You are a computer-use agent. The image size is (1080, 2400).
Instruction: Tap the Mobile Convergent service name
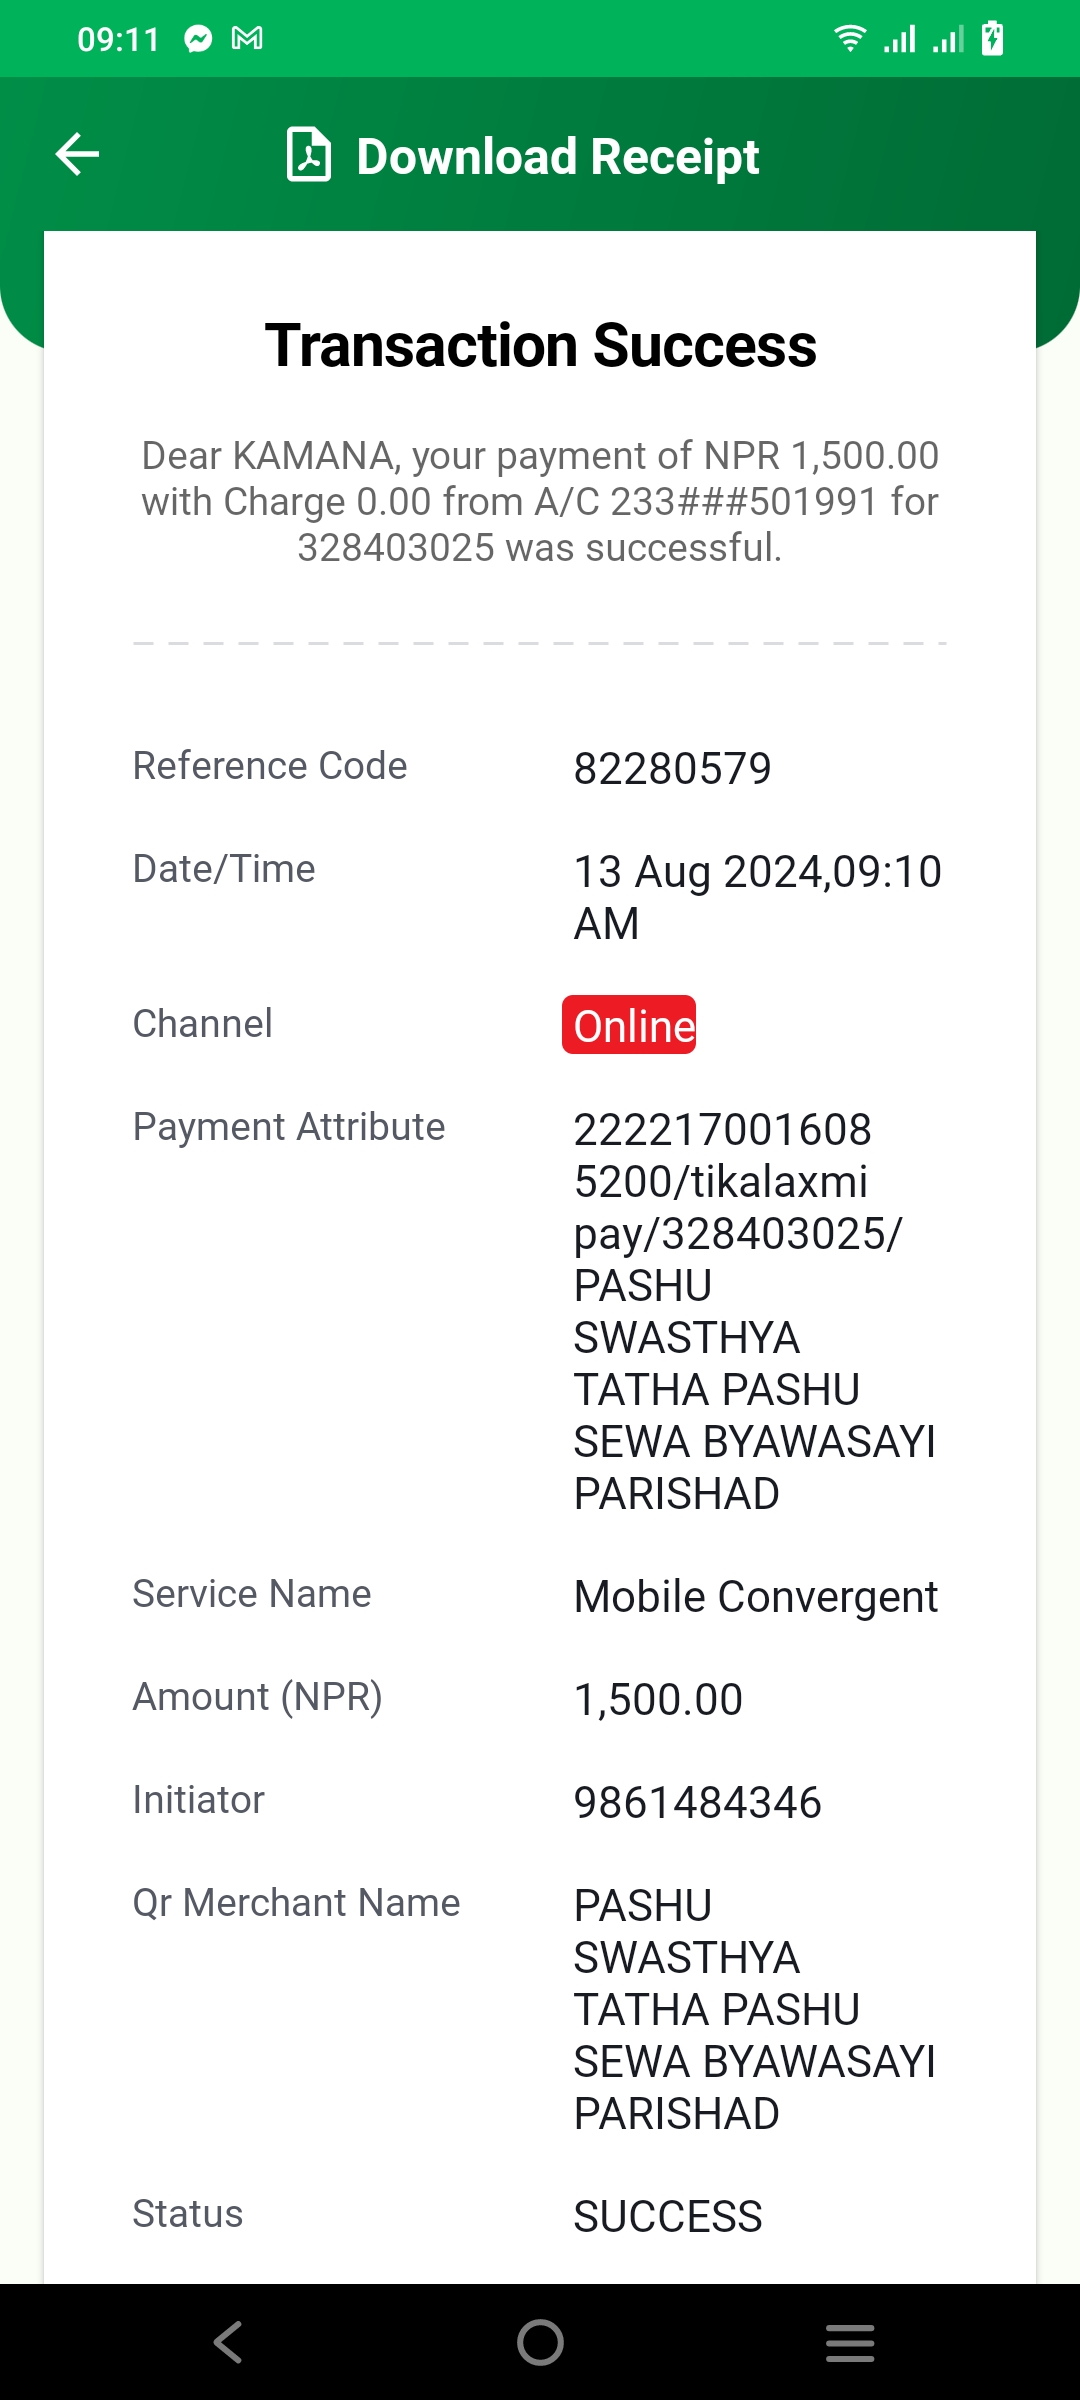point(756,1597)
